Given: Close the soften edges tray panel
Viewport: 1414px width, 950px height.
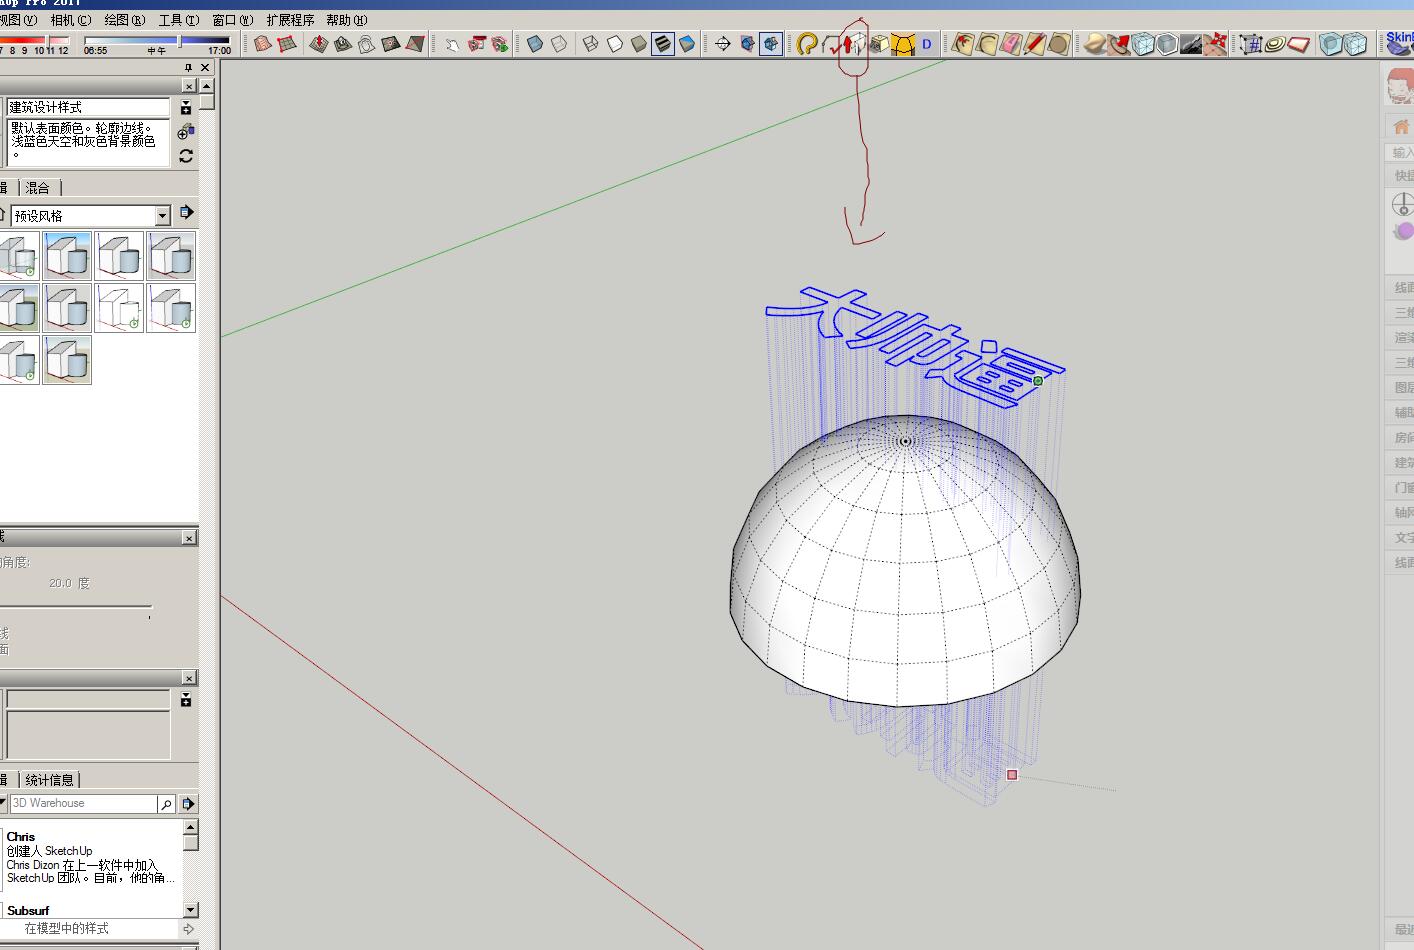Looking at the screenshot, I should 189,538.
